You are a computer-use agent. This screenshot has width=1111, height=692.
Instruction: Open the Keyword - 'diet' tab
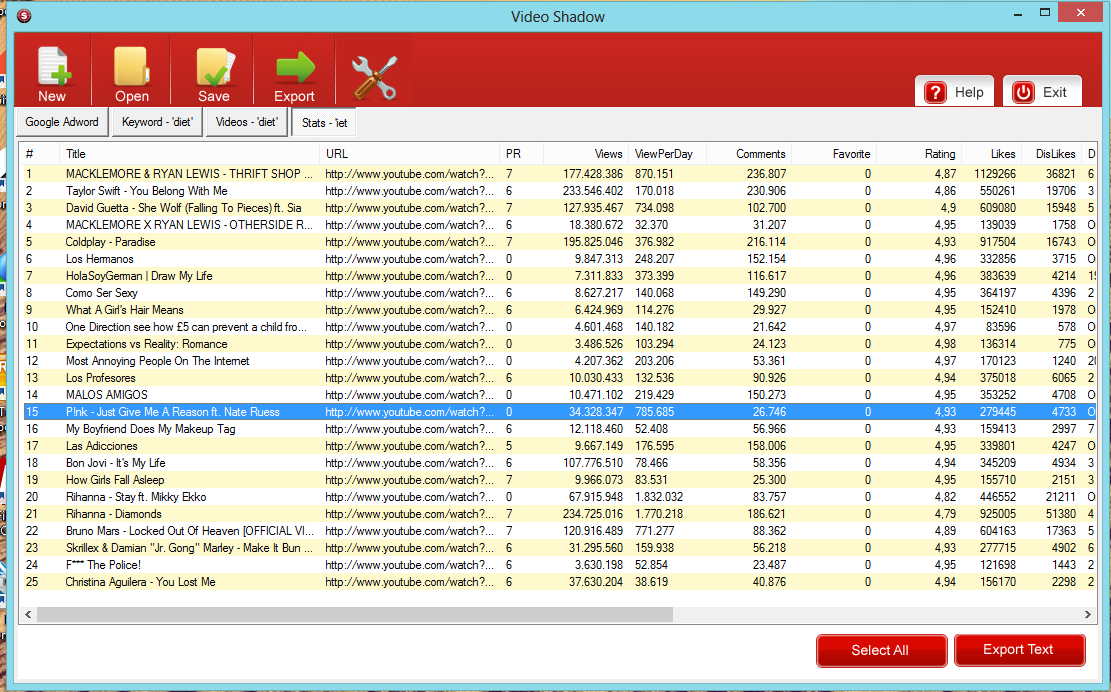coord(157,122)
